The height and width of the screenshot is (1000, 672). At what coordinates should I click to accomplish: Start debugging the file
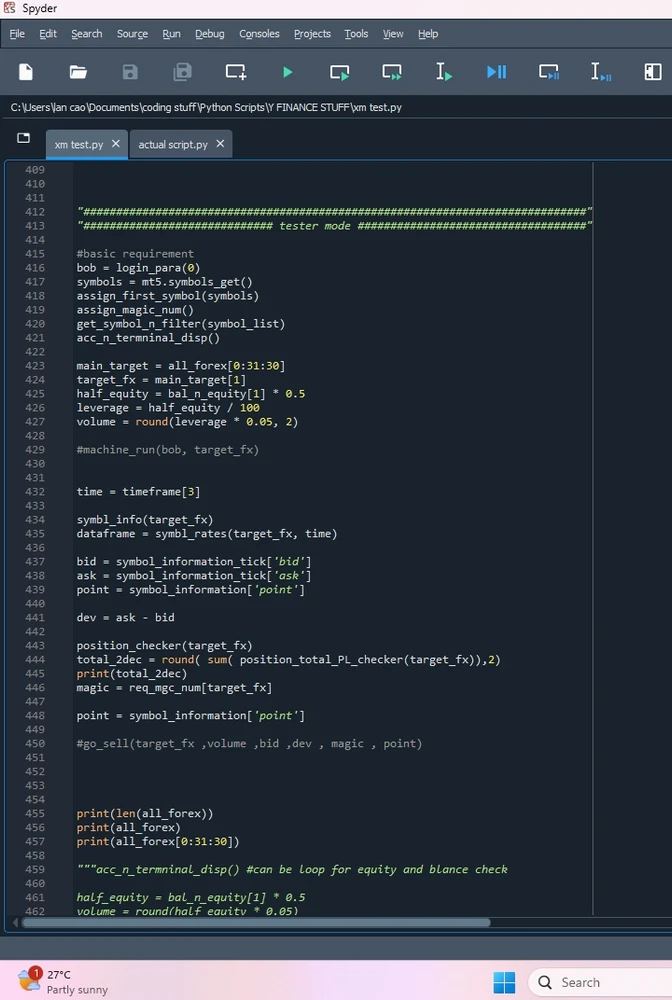tap(496, 72)
